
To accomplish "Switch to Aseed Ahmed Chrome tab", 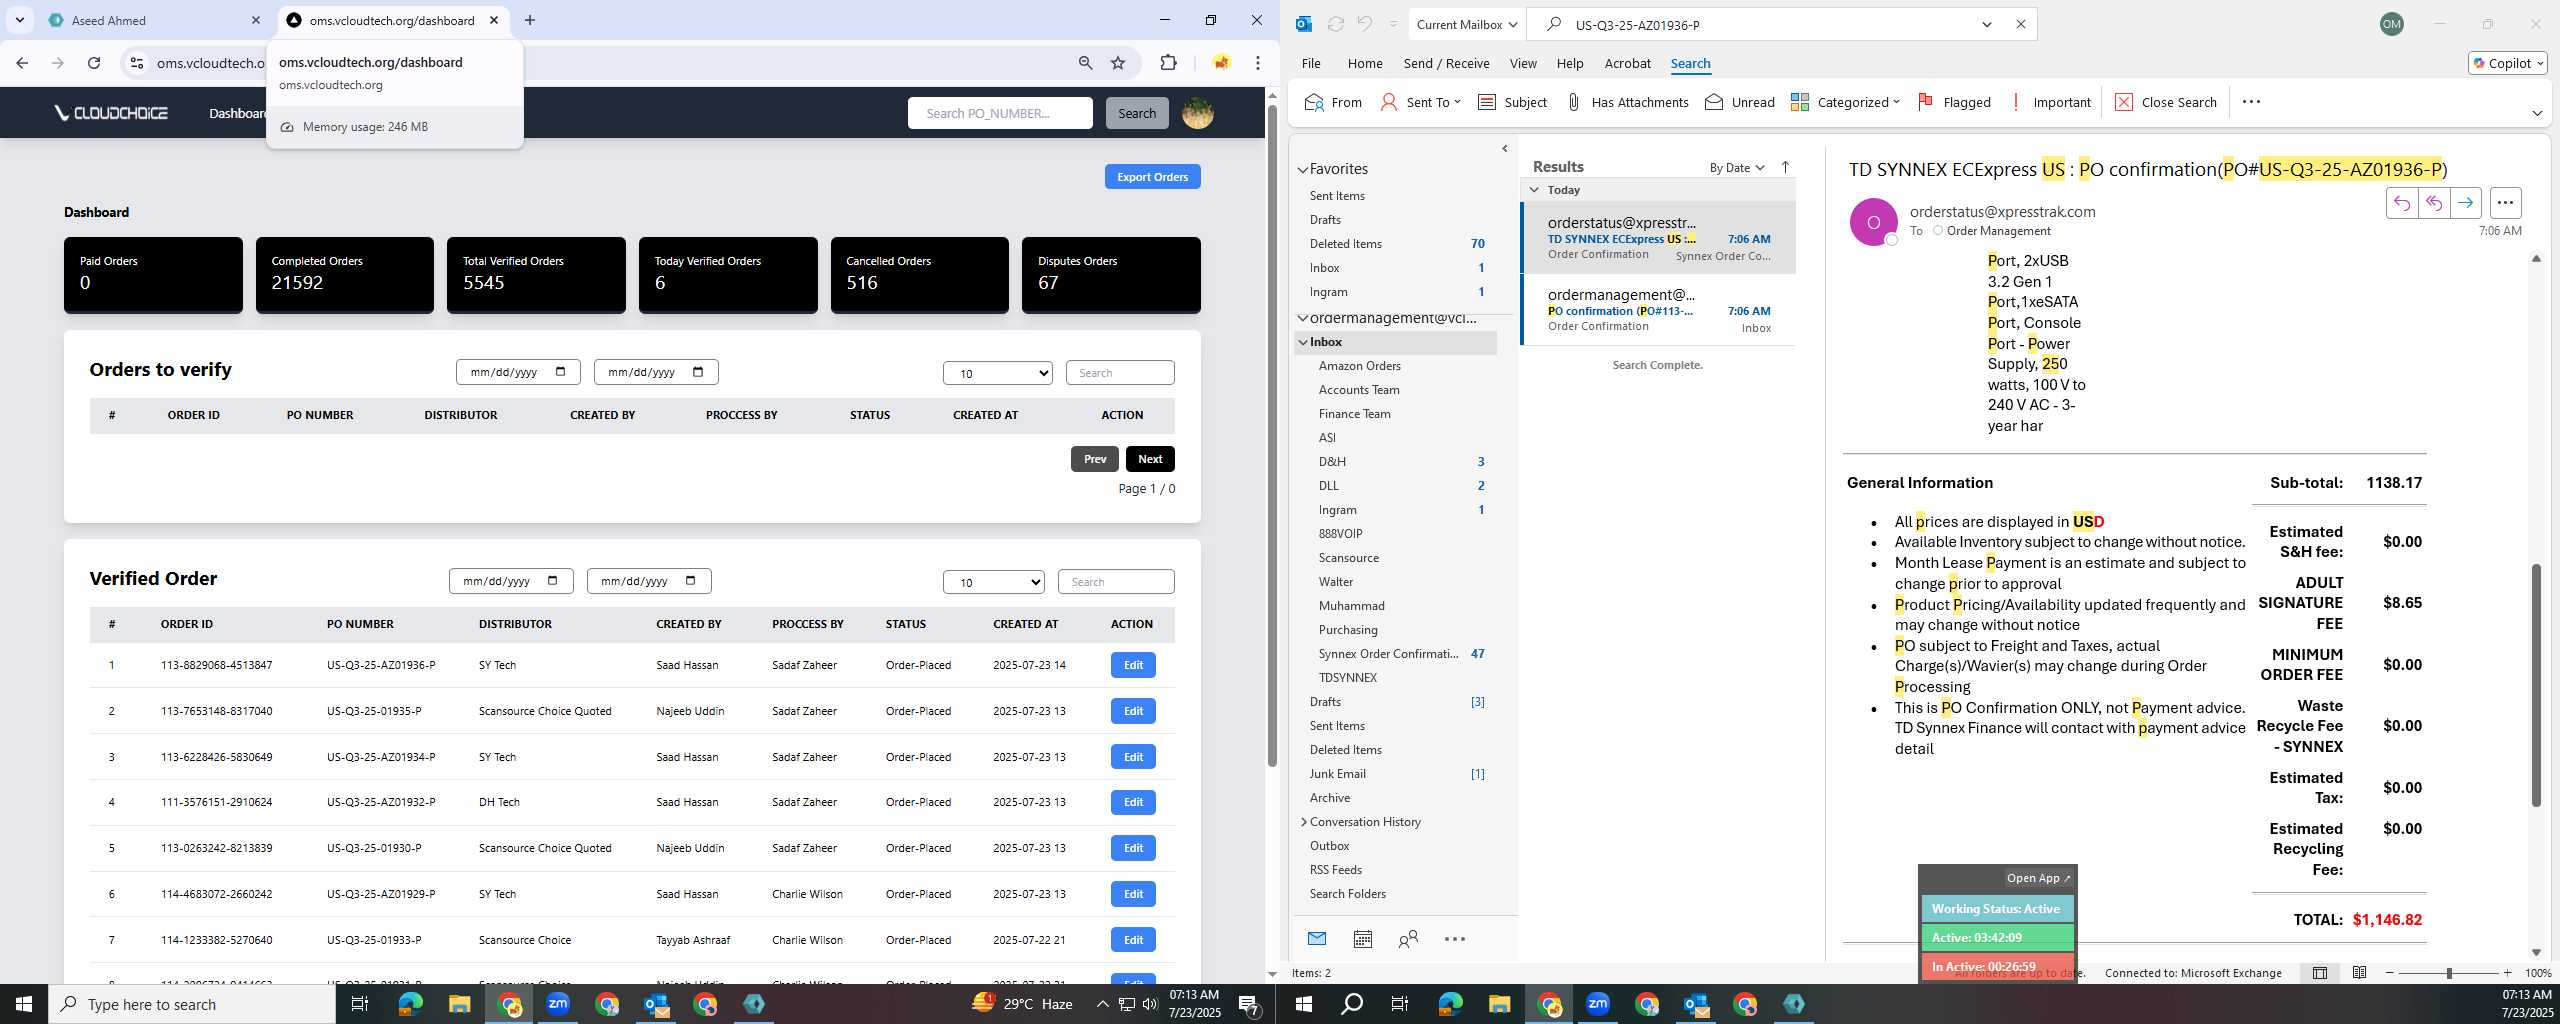I will [154, 20].
